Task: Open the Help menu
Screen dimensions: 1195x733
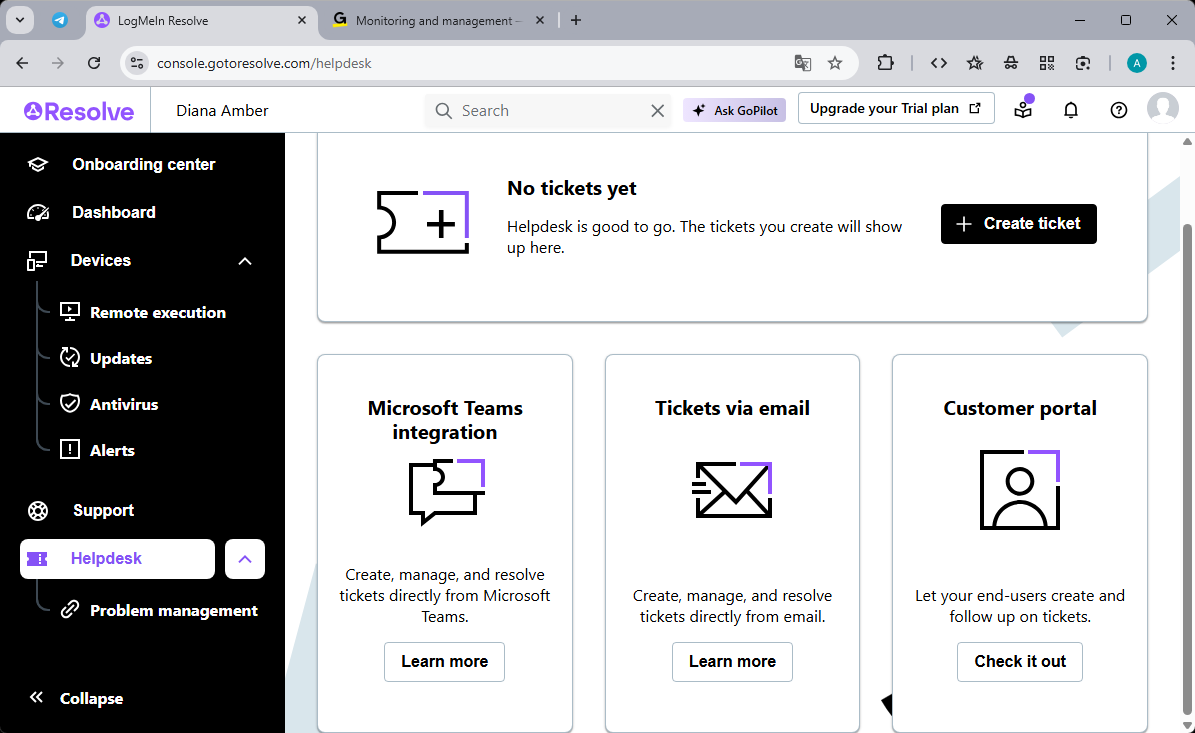Action: click(x=1118, y=110)
